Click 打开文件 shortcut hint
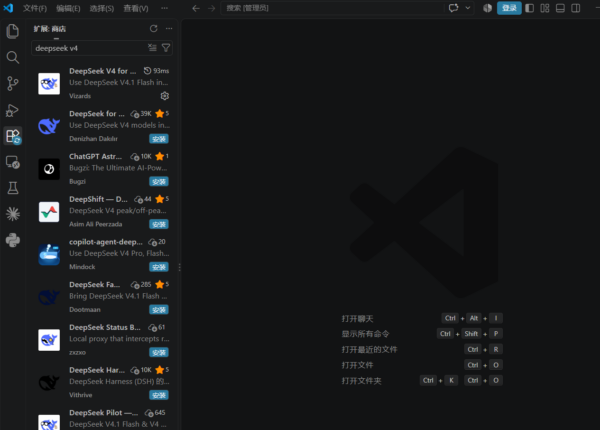 (357, 365)
